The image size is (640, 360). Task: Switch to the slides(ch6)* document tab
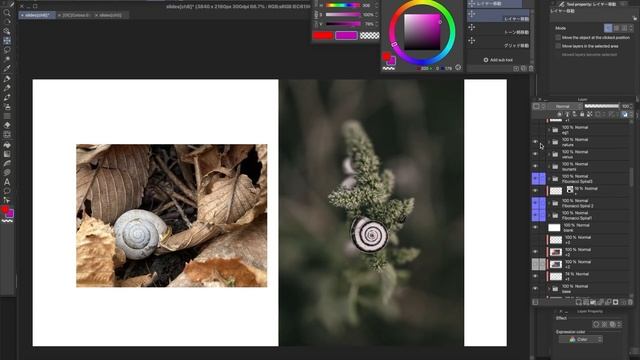tap(38, 15)
